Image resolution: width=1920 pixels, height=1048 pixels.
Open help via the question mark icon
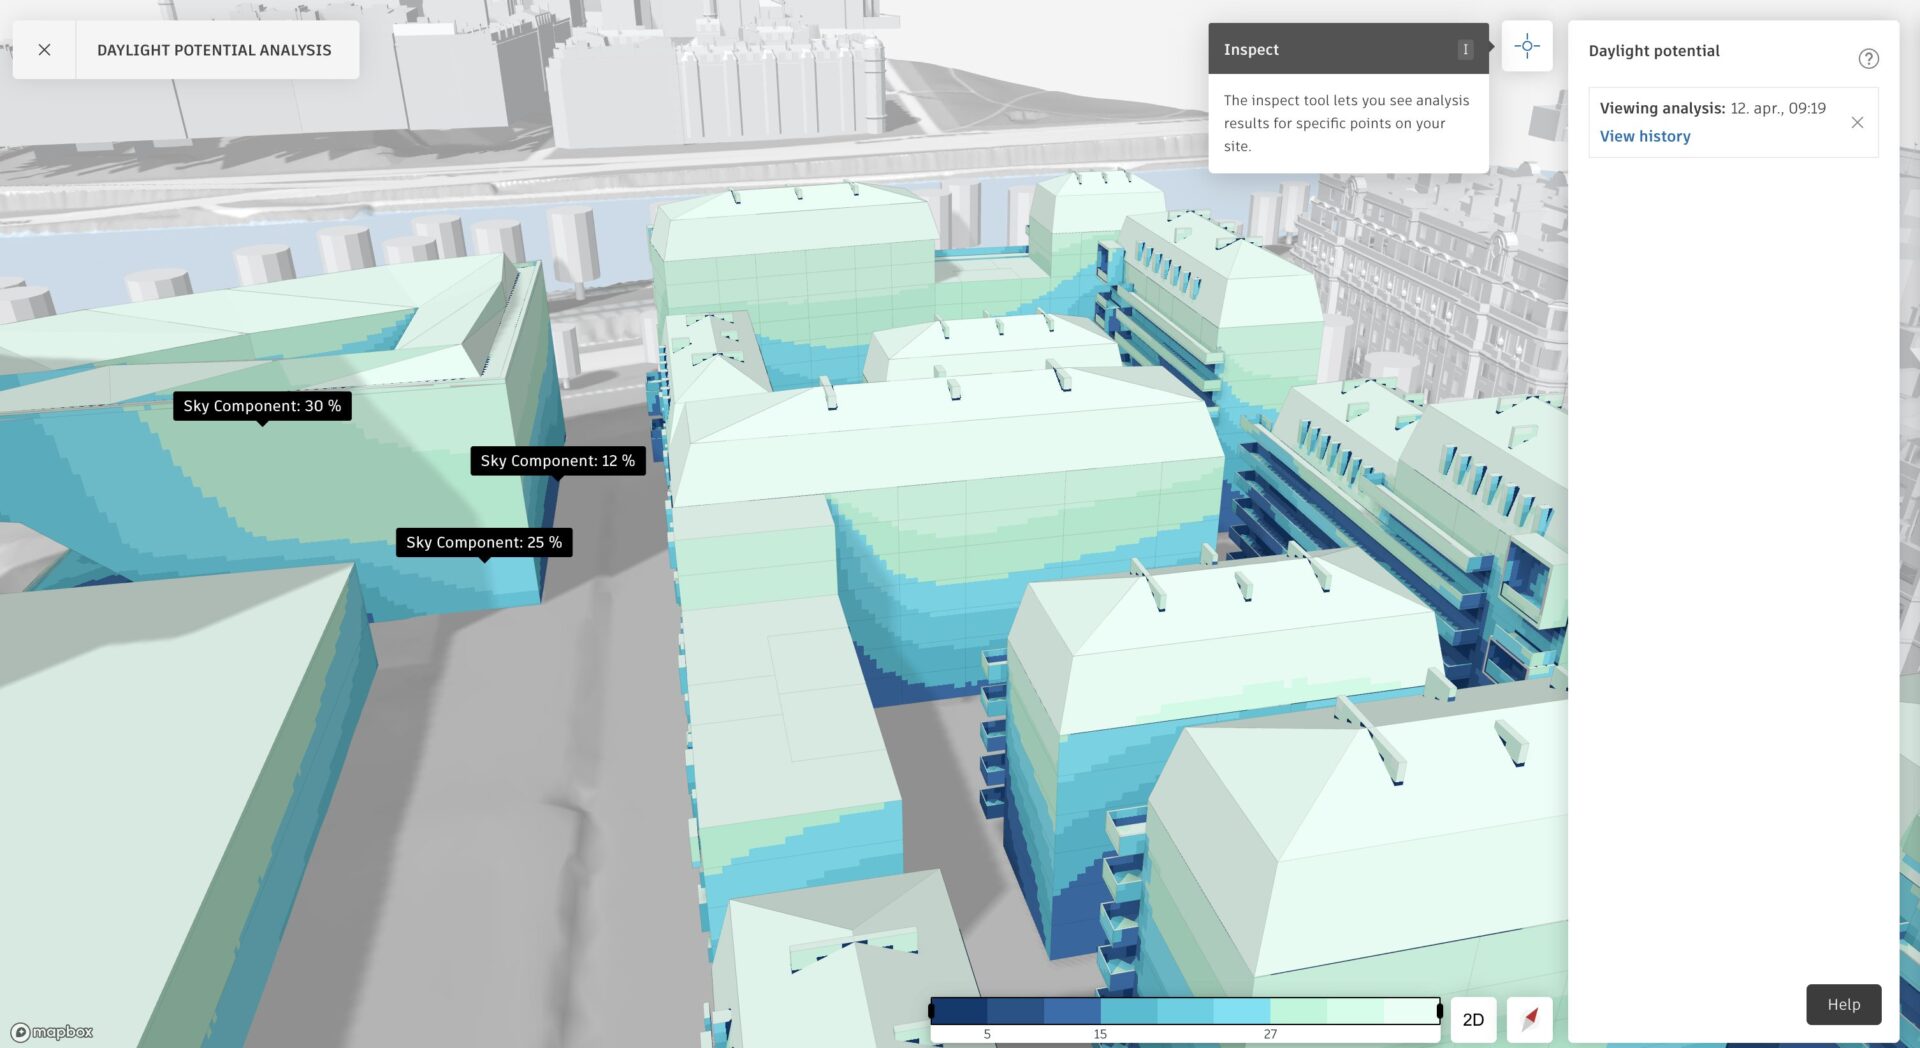pos(1869,58)
